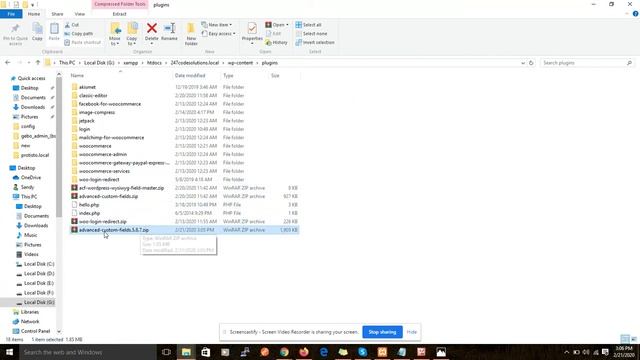
Task: Click Invert selection in ribbon
Action: coord(315,42)
